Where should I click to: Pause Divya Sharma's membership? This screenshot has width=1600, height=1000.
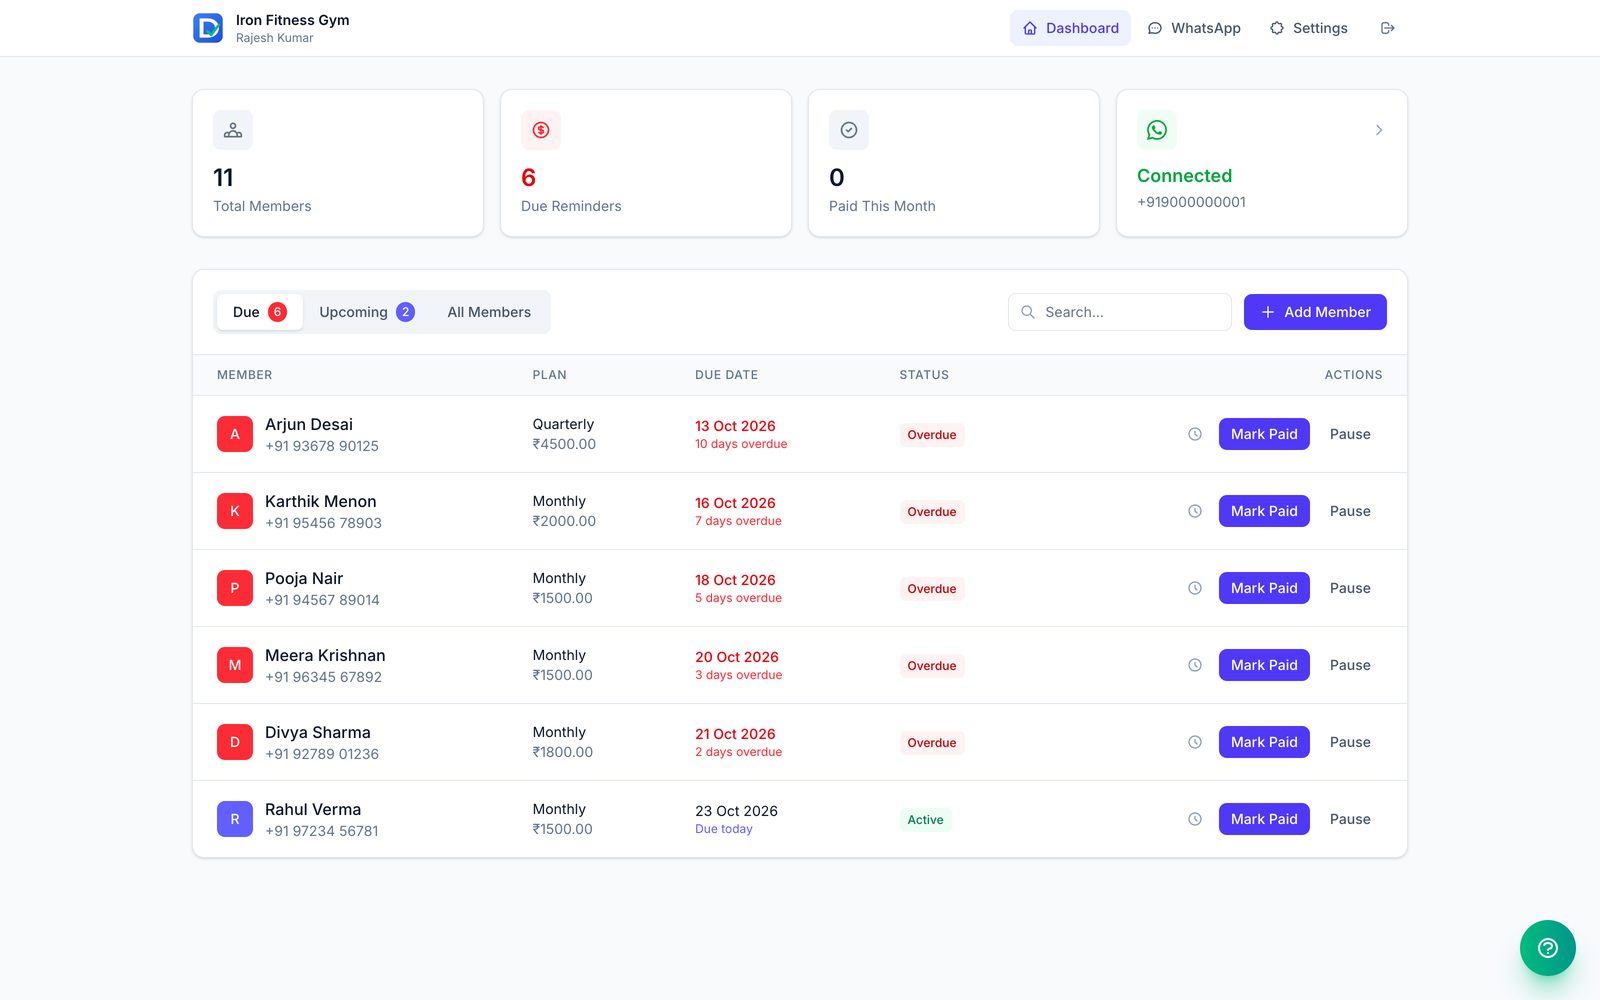tap(1350, 742)
